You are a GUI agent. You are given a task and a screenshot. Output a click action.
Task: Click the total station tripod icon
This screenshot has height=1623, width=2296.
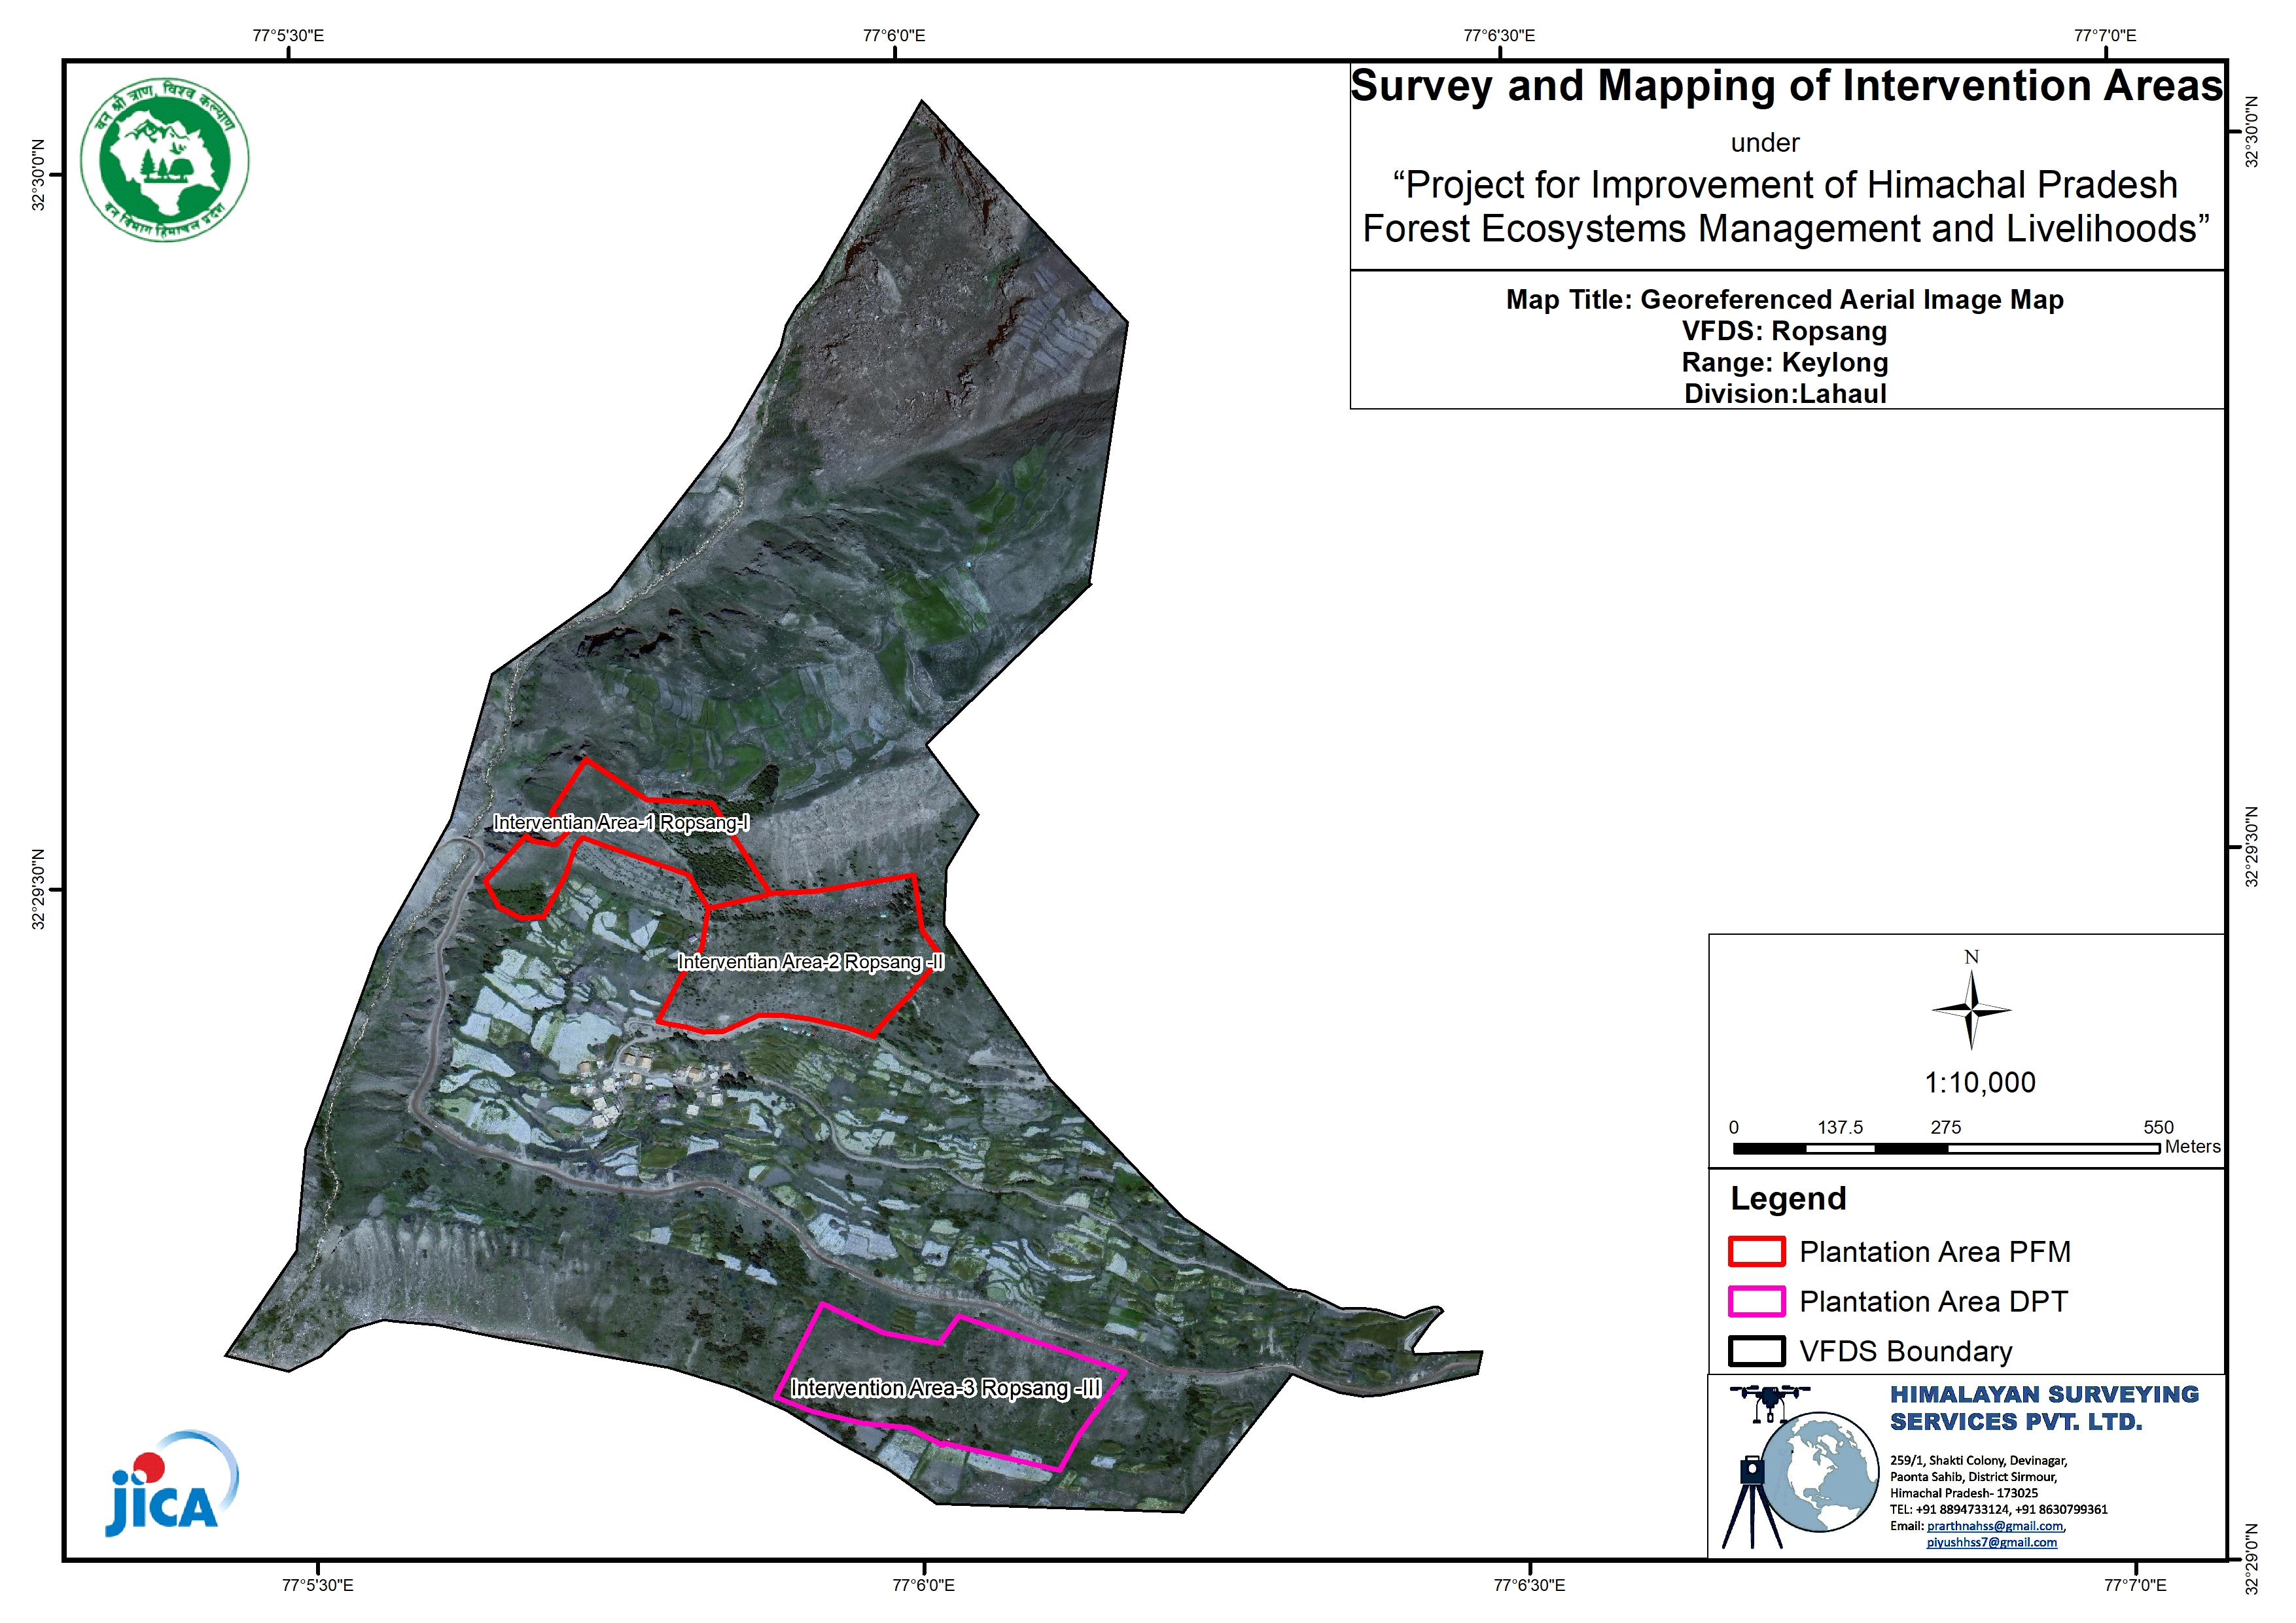point(1751,1502)
